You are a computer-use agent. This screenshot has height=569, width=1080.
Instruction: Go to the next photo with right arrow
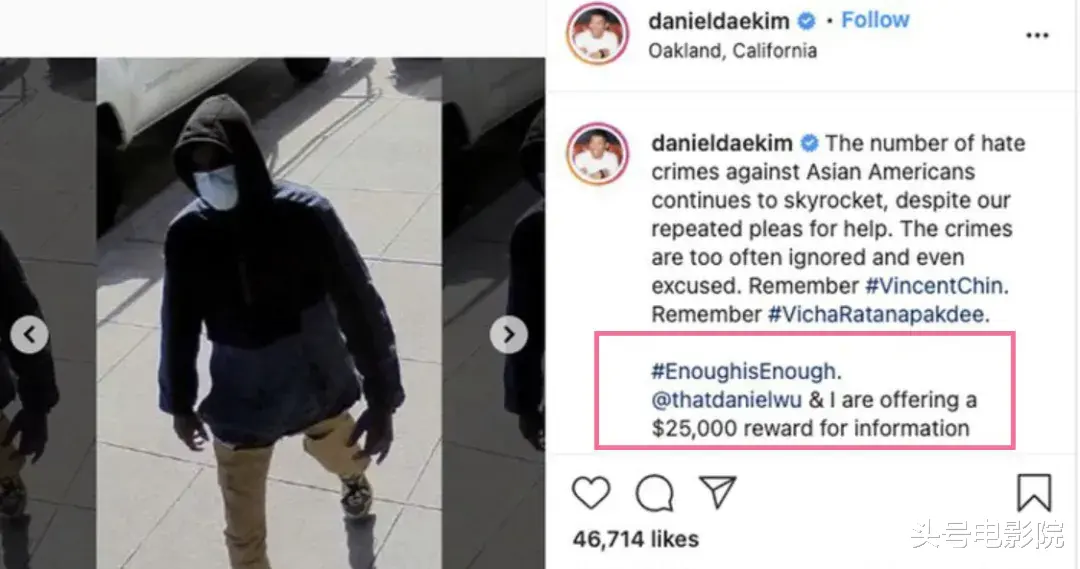[x=508, y=335]
